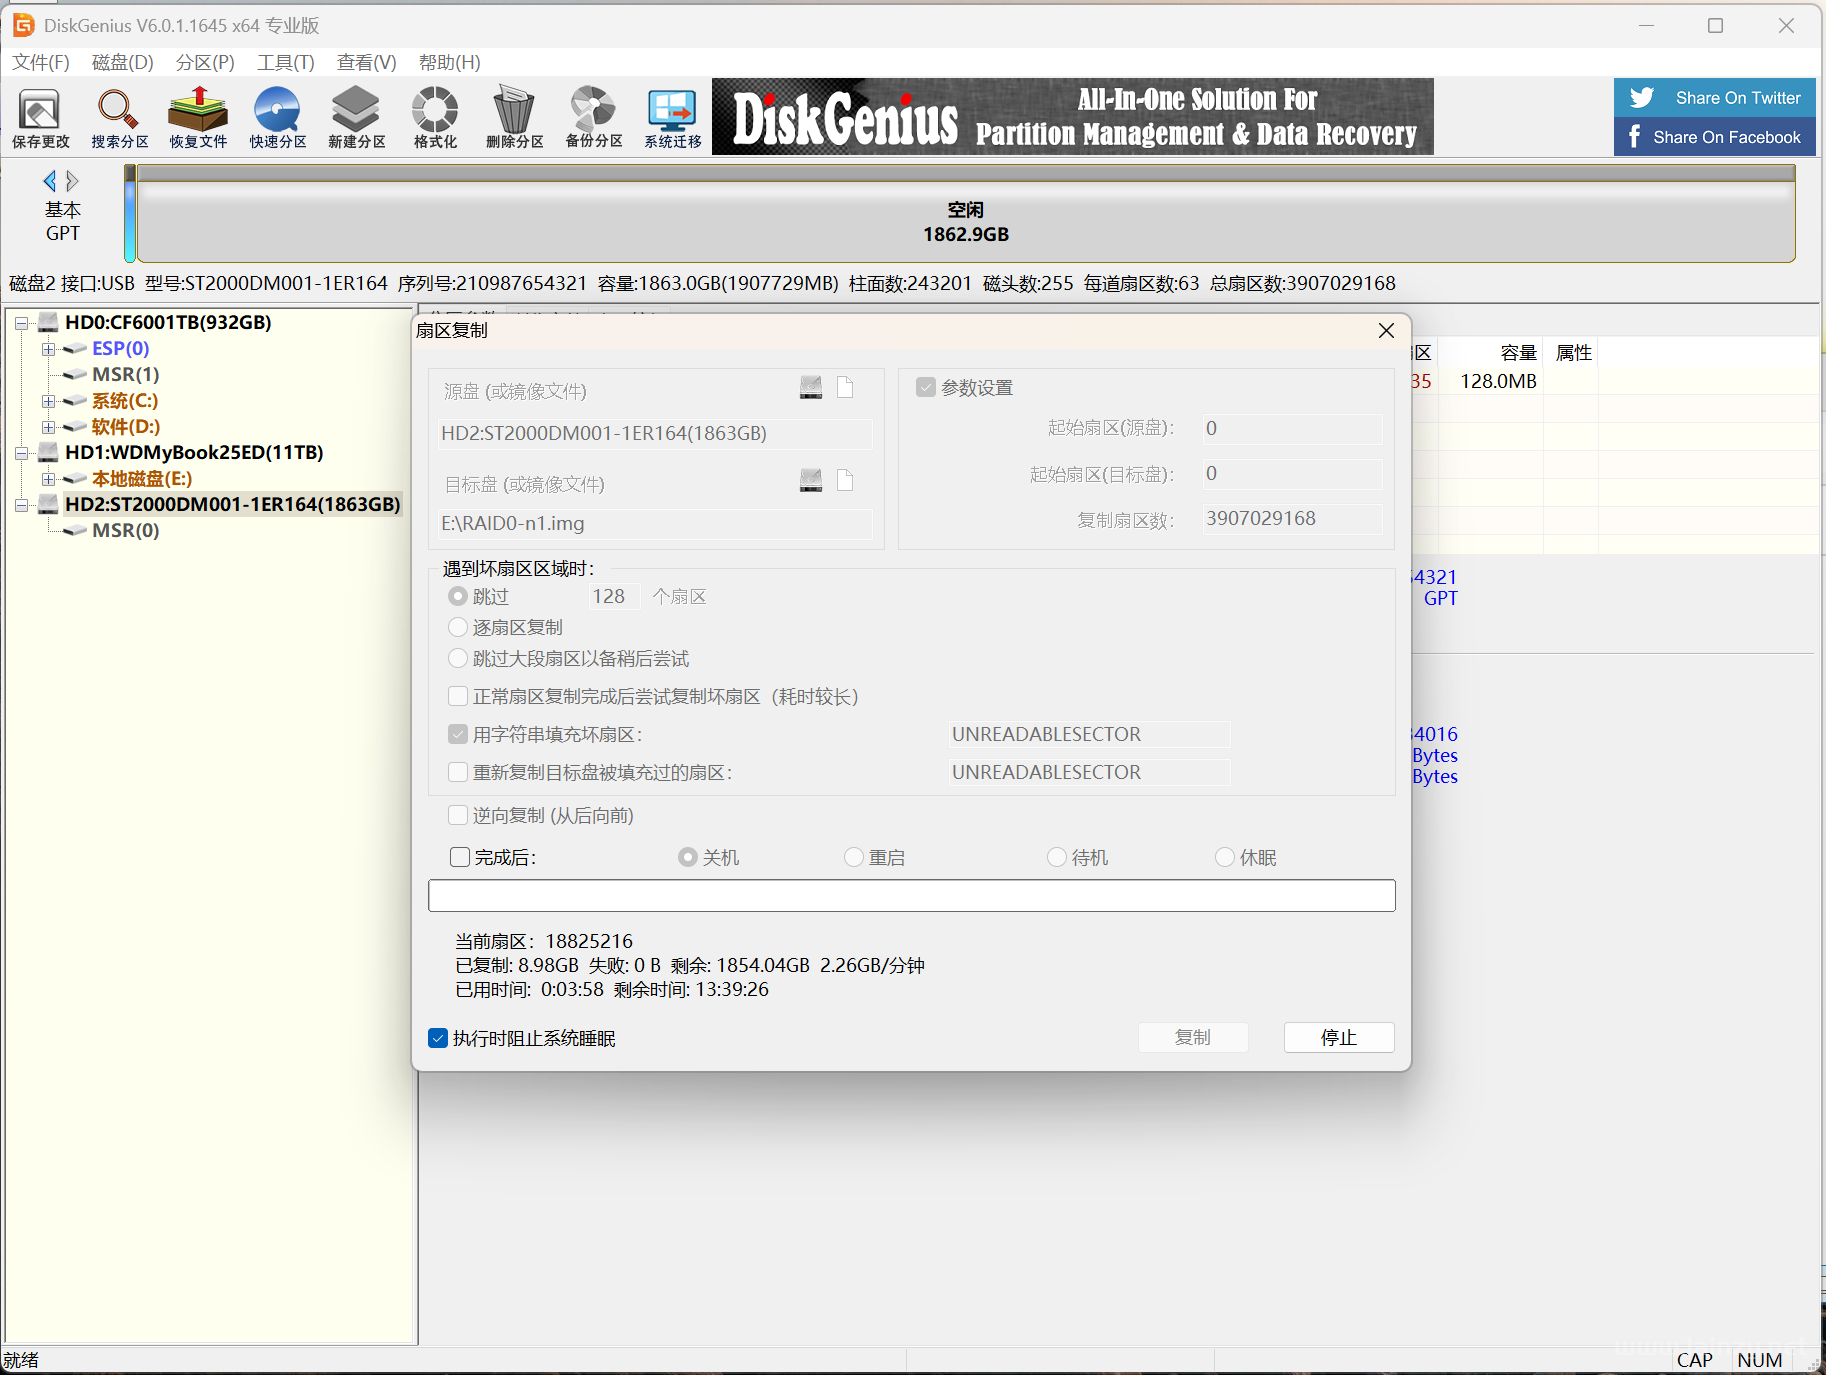Click the 快速分区 quick partition icon
Screen dimensions: 1826x1375
pyautogui.click(x=277, y=117)
